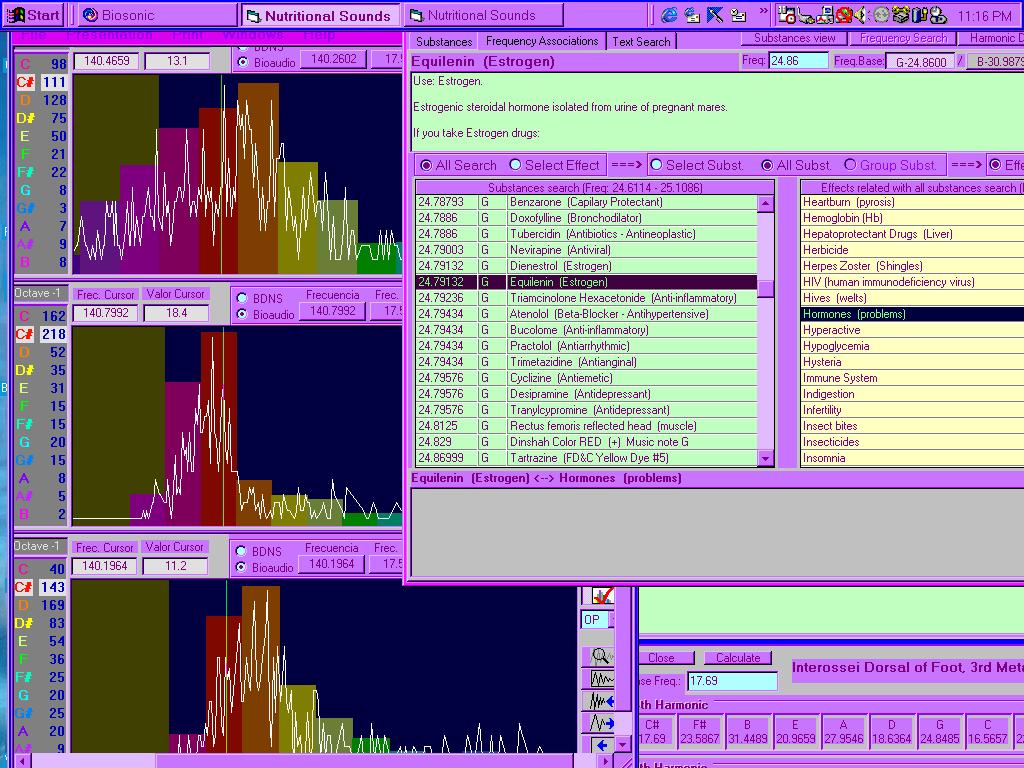Click the Frequency Search button

(903, 38)
